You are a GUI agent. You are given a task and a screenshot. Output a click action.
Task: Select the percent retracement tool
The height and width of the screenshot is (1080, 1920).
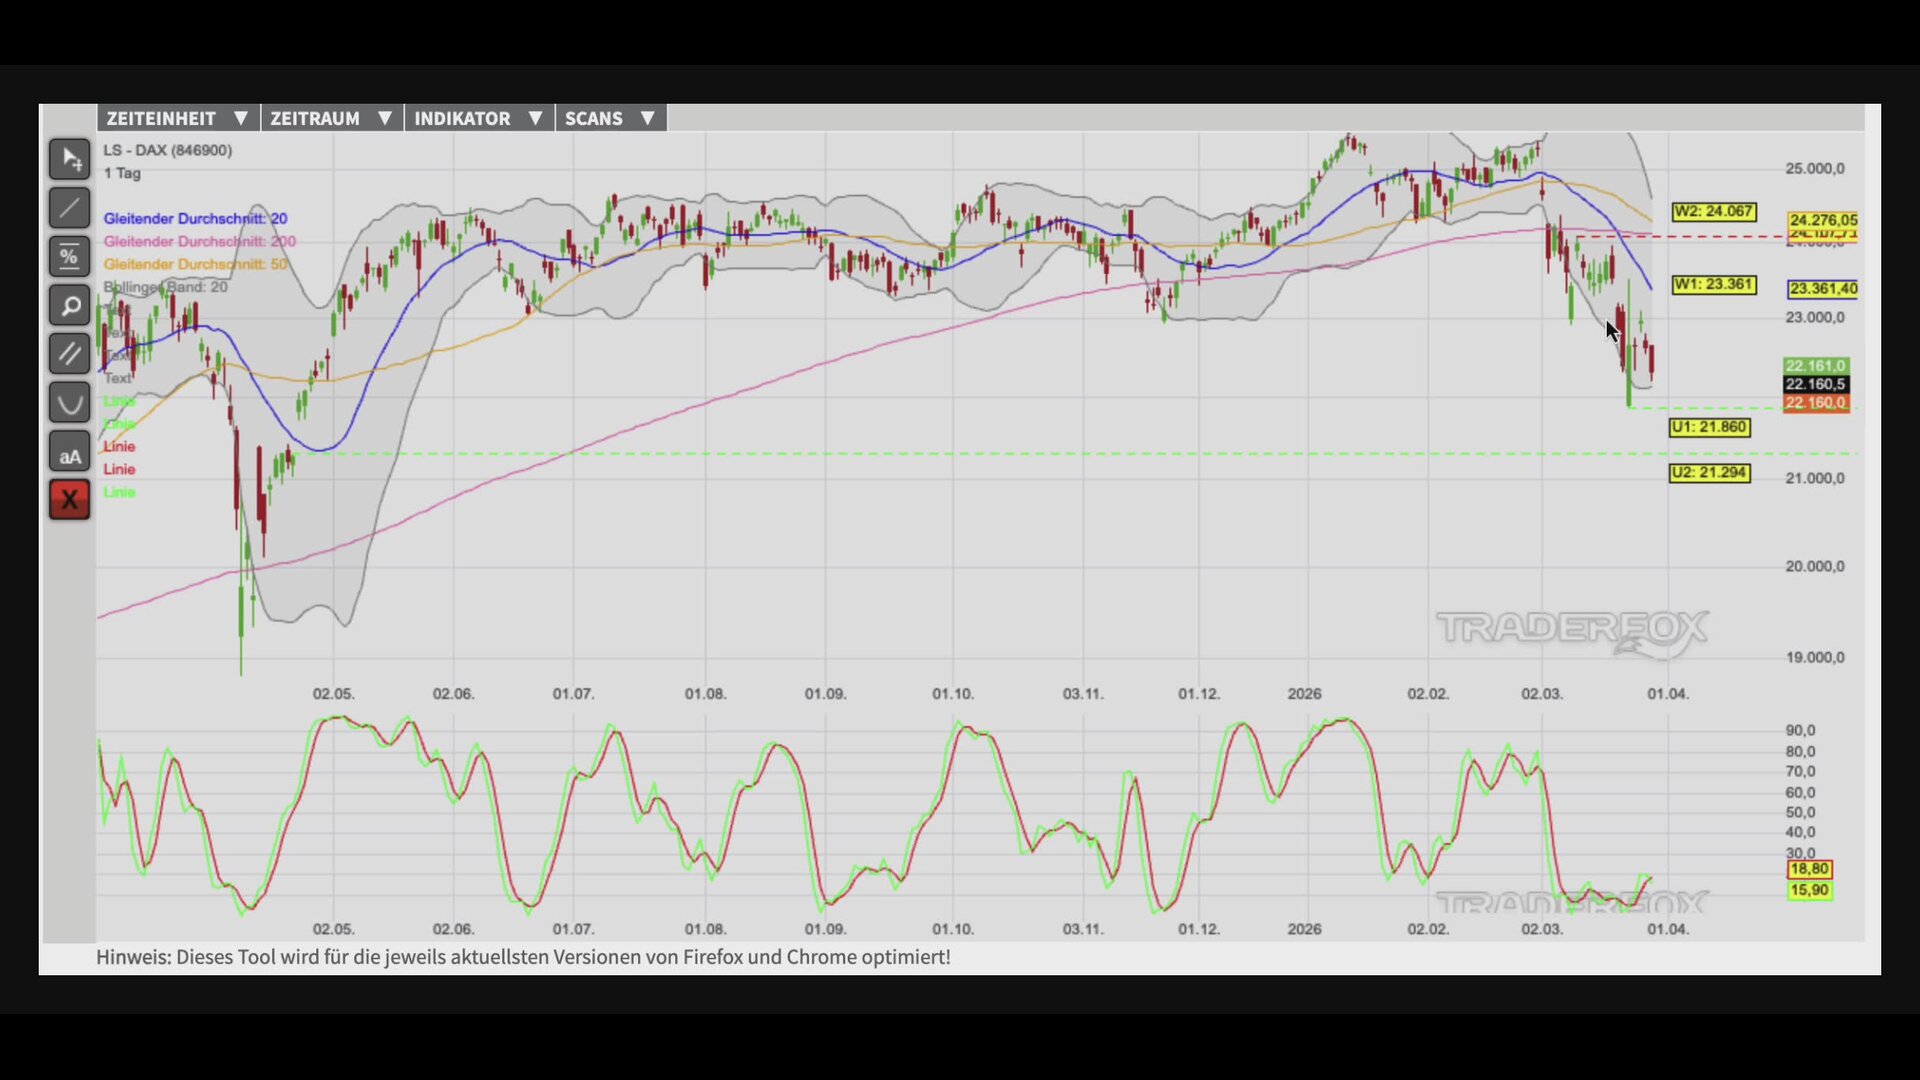pyautogui.click(x=69, y=257)
